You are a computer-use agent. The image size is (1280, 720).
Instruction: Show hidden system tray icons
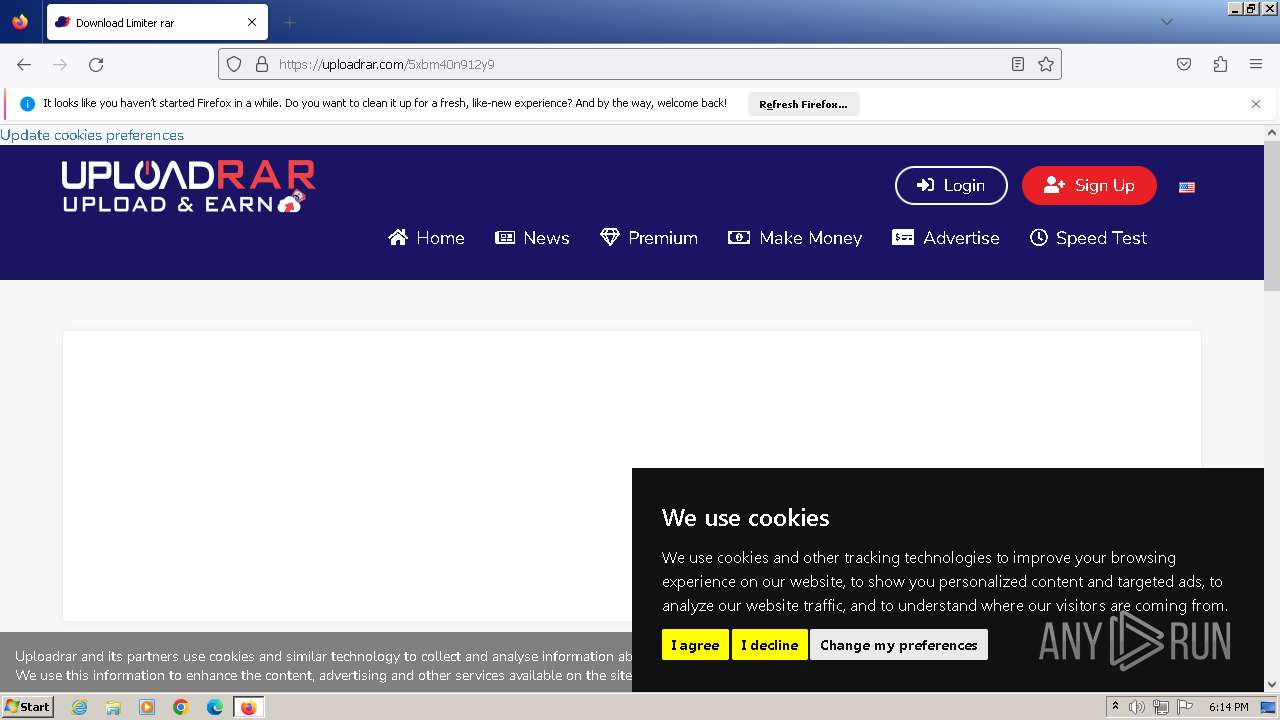pos(1115,707)
